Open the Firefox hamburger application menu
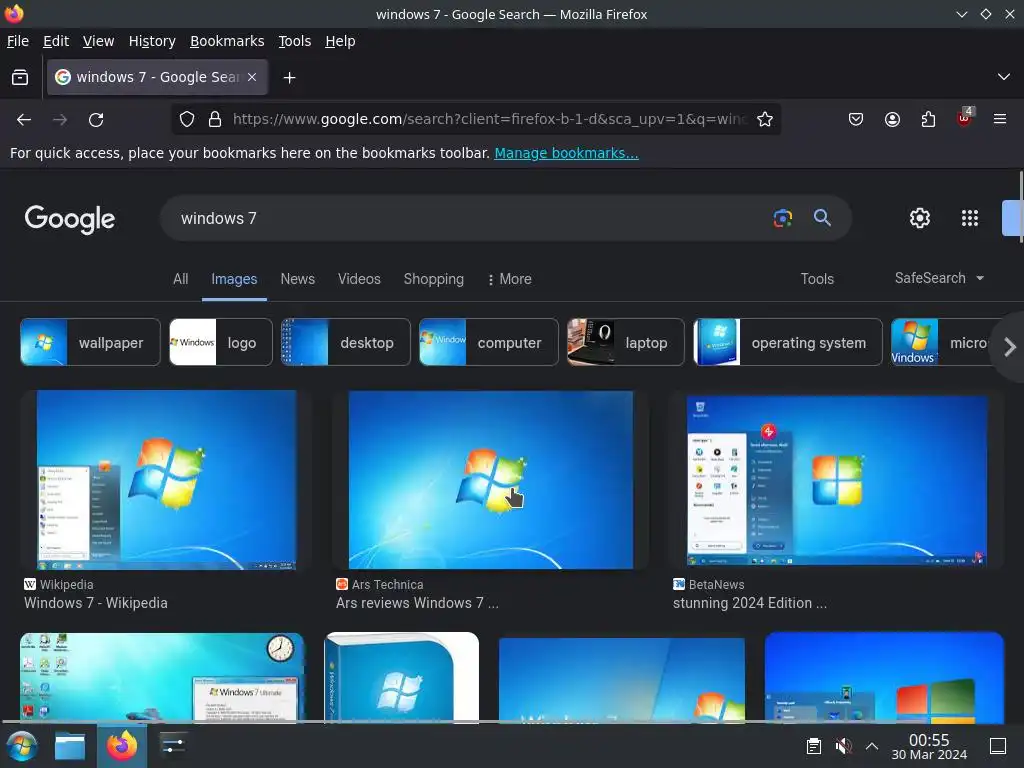Image resolution: width=1024 pixels, height=768 pixels. click(x=1000, y=119)
